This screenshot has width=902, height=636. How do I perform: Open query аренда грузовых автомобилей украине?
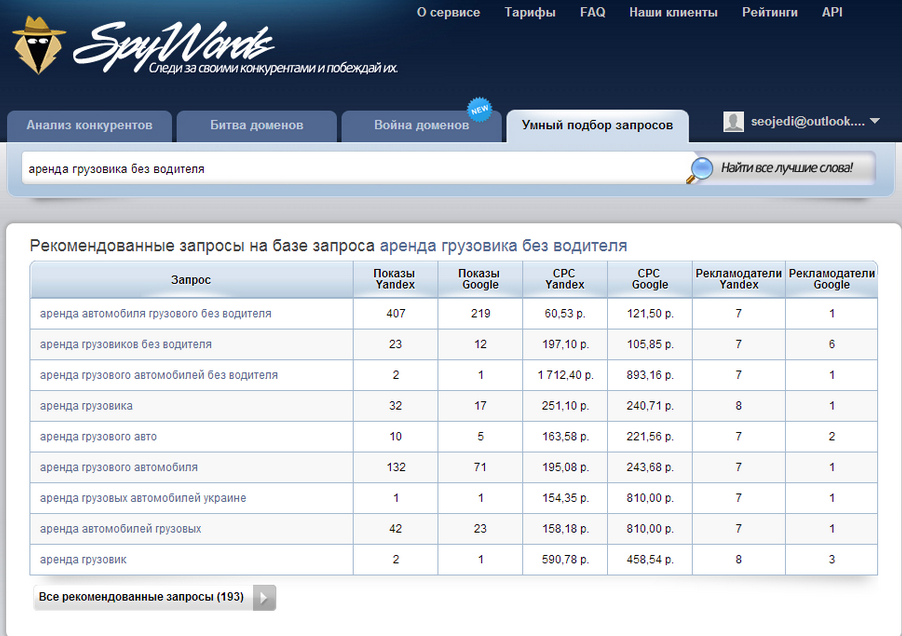143,498
